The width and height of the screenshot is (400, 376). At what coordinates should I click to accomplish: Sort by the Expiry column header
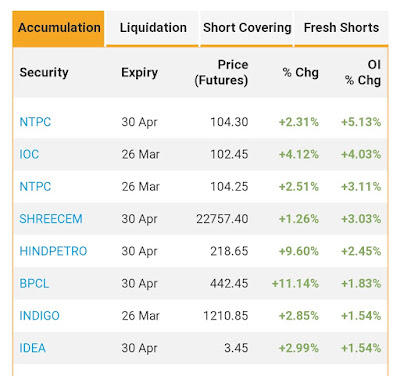pyautogui.click(x=139, y=73)
